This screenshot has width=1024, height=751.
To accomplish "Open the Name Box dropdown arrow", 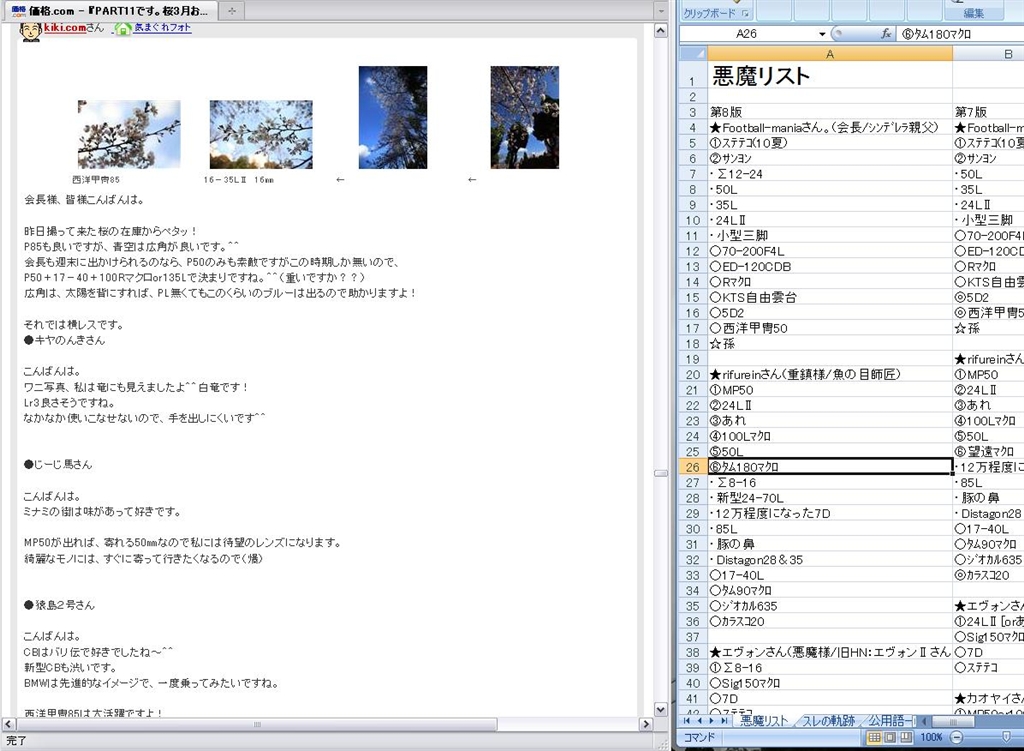I will [x=822, y=33].
